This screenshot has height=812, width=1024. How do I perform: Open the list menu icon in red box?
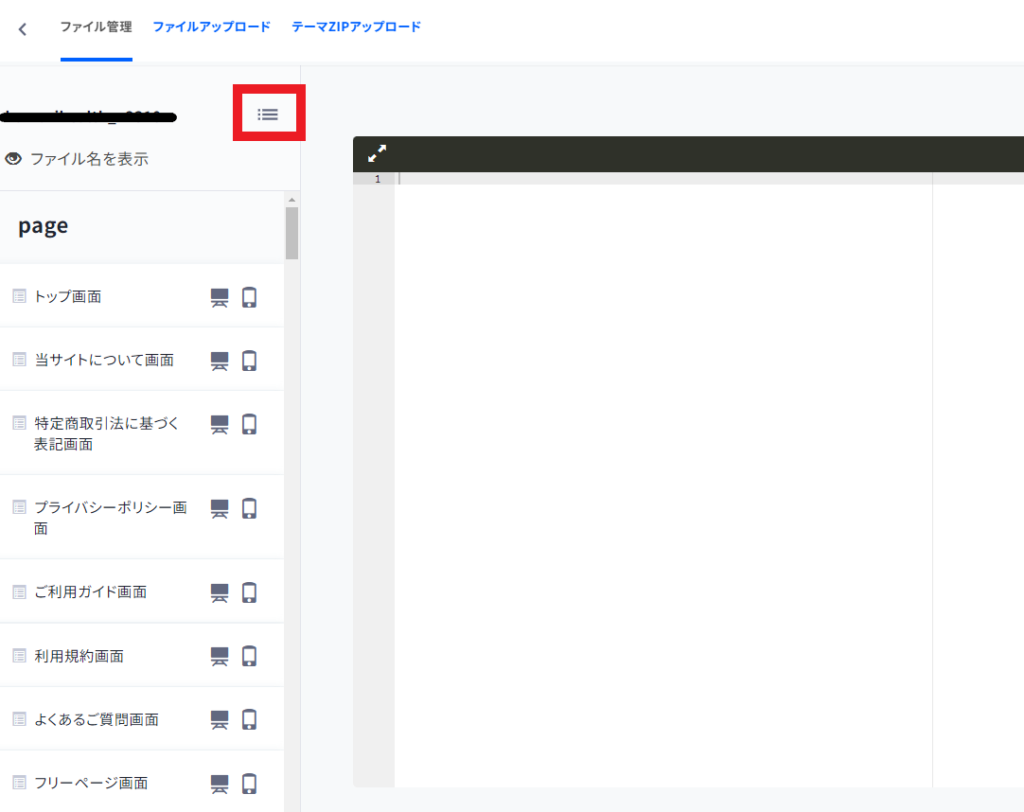[268, 114]
